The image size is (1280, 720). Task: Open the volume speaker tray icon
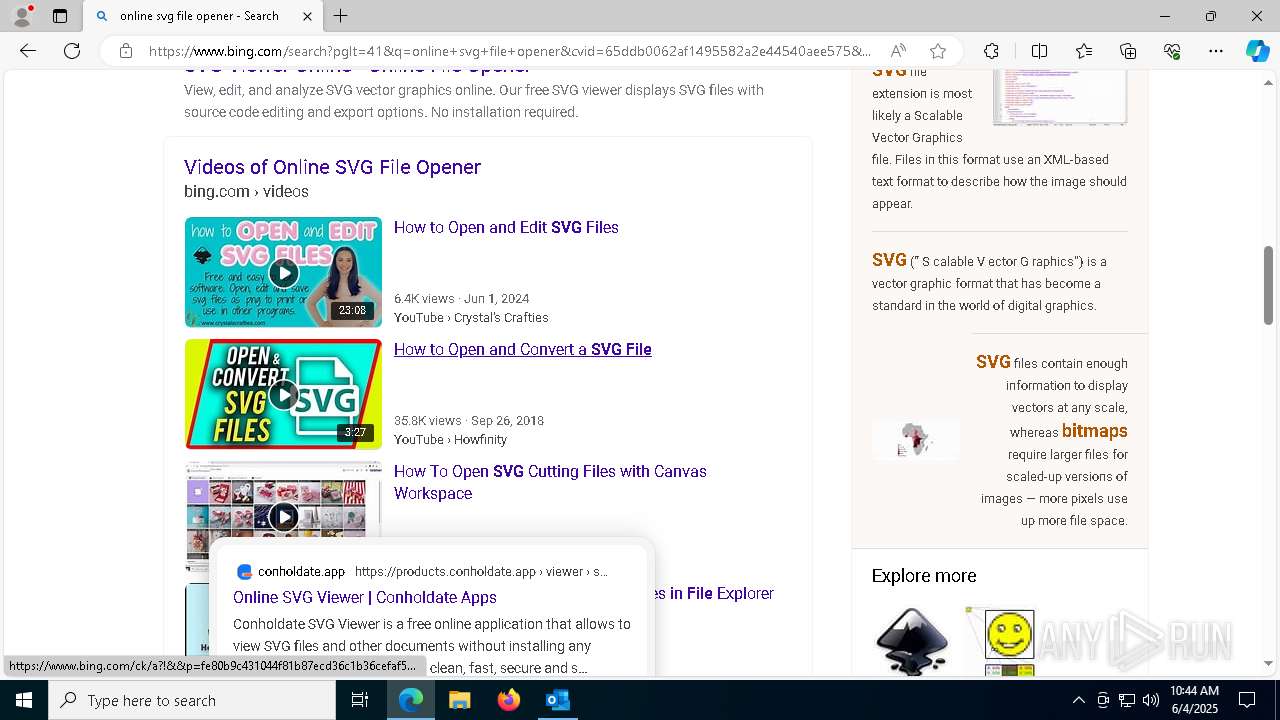1151,700
